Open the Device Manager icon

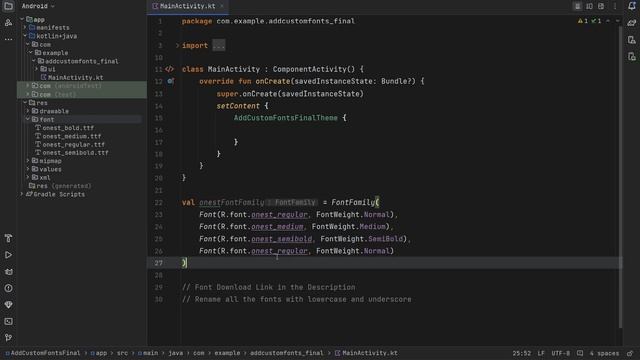point(632,40)
